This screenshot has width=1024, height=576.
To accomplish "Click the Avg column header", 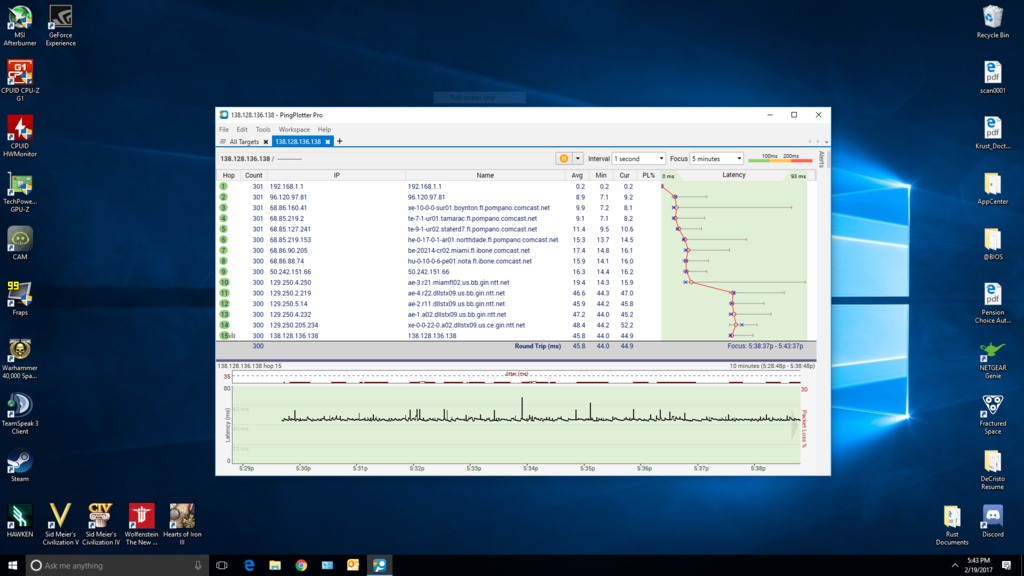I will point(577,176).
